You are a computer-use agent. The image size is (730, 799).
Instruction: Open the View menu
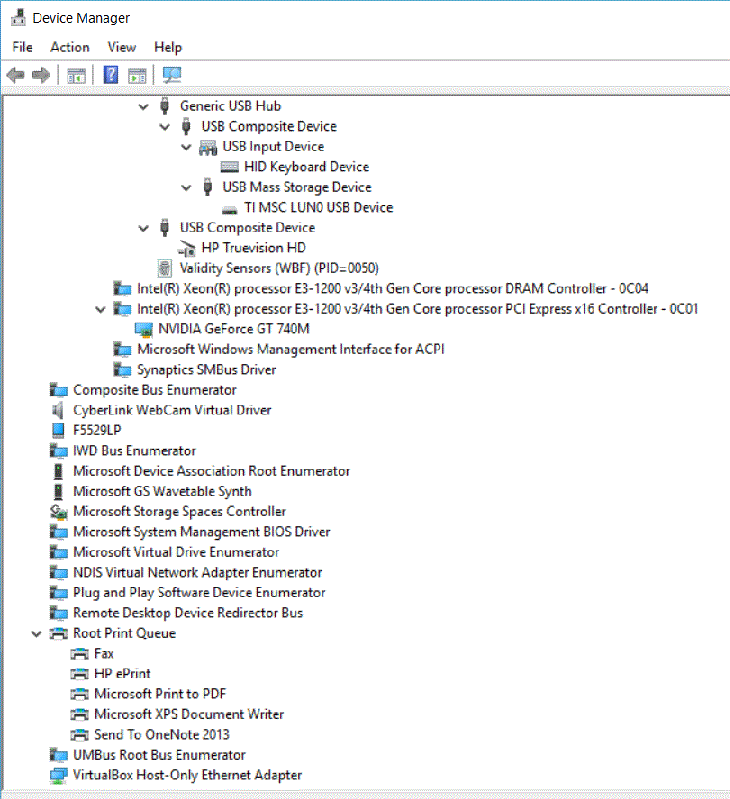click(122, 47)
